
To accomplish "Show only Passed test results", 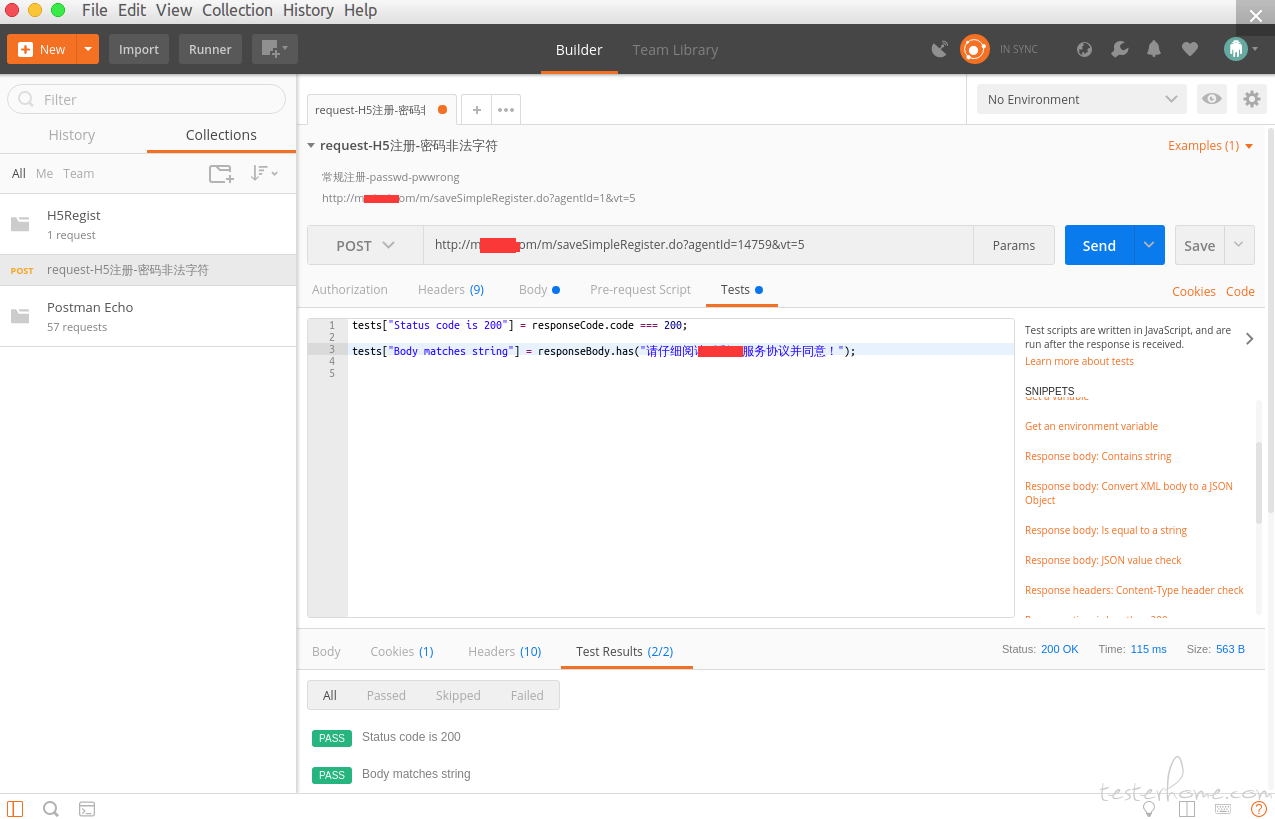I will click(x=386, y=696).
